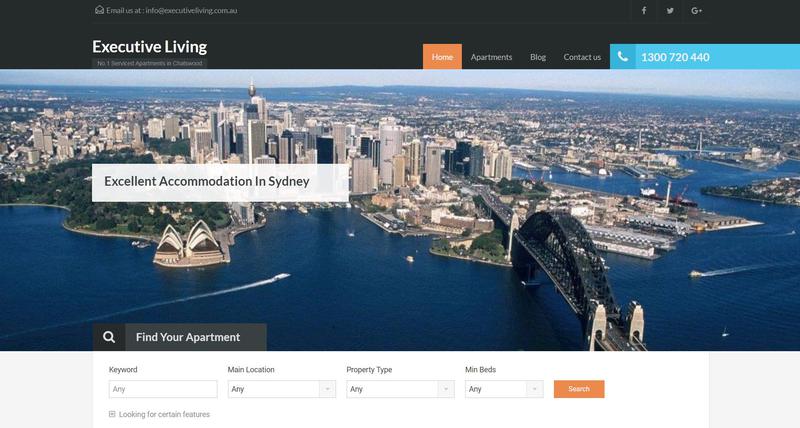Viewport: 800px width, 428px height.
Task: Click the orange Search button
Action: pyautogui.click(x=579, y=389)
